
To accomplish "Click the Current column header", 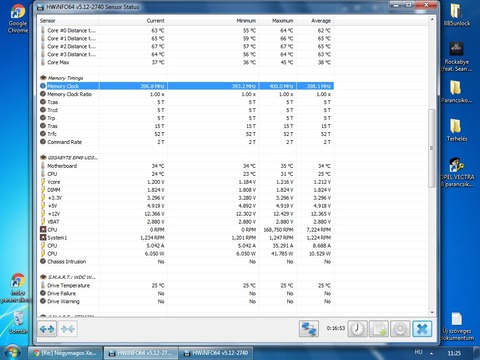I will click(133, 21).
